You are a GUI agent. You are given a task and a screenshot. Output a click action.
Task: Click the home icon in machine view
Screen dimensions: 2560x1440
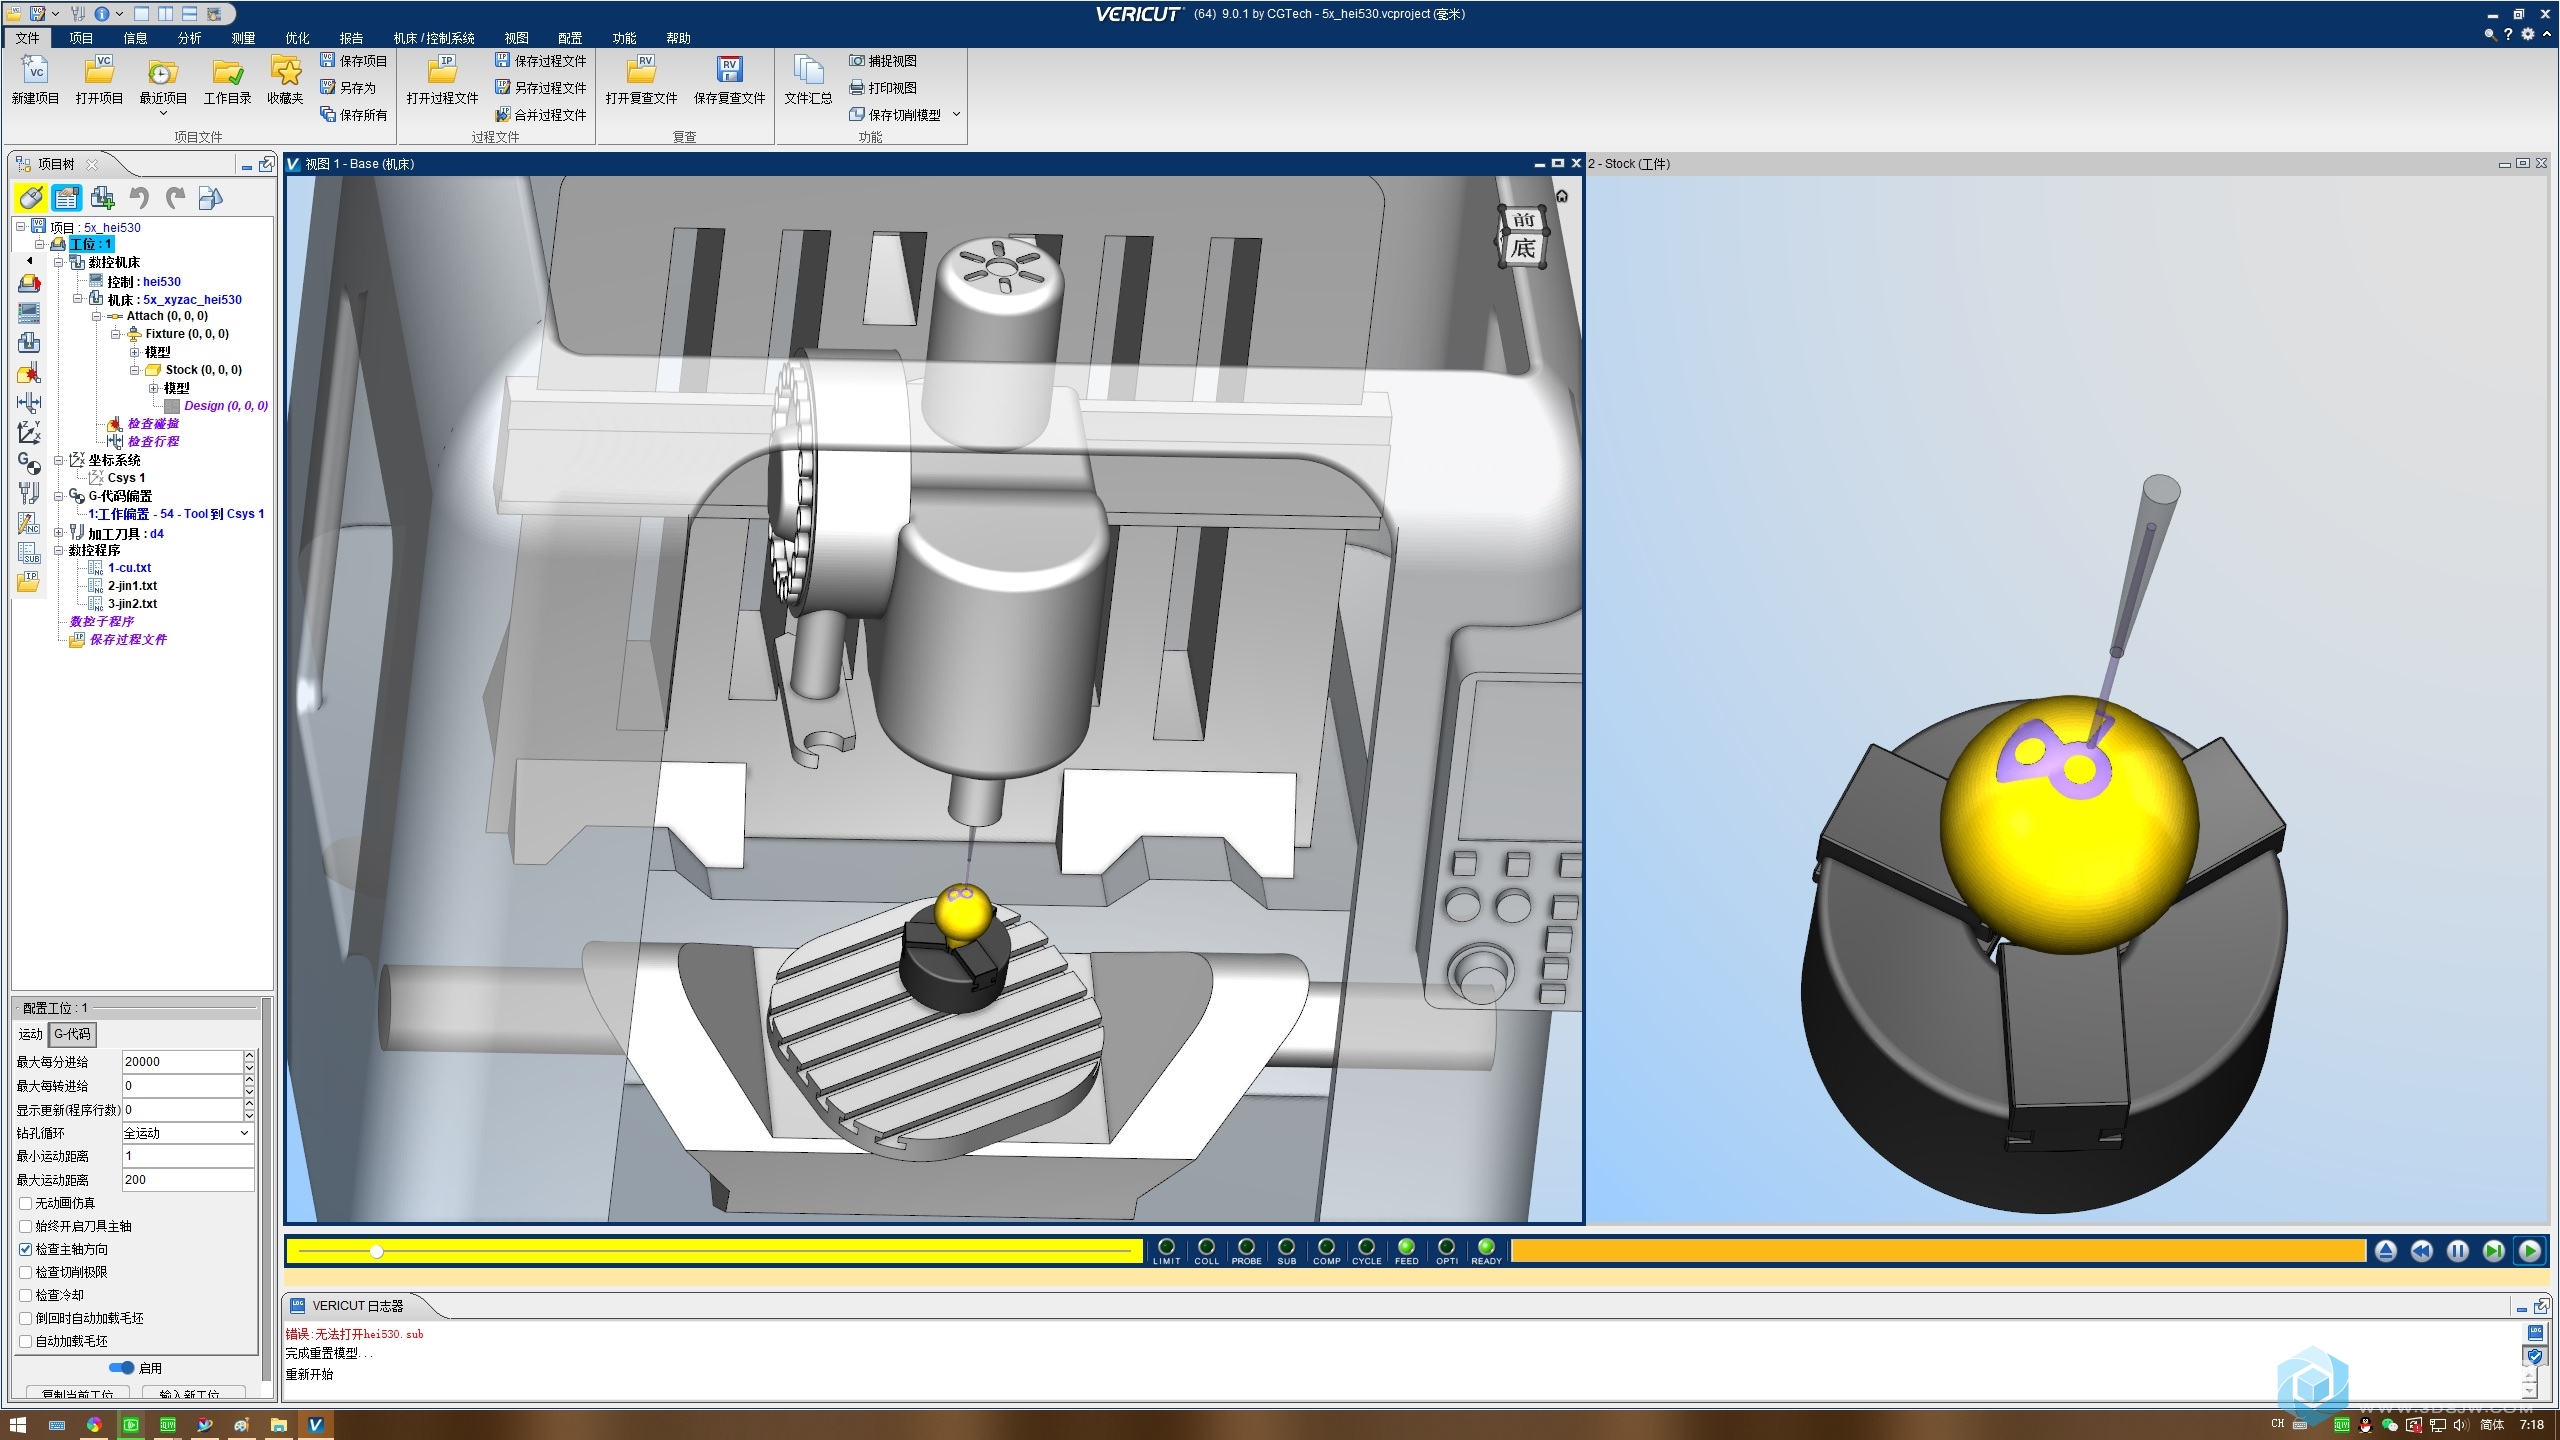(1562, 196)
